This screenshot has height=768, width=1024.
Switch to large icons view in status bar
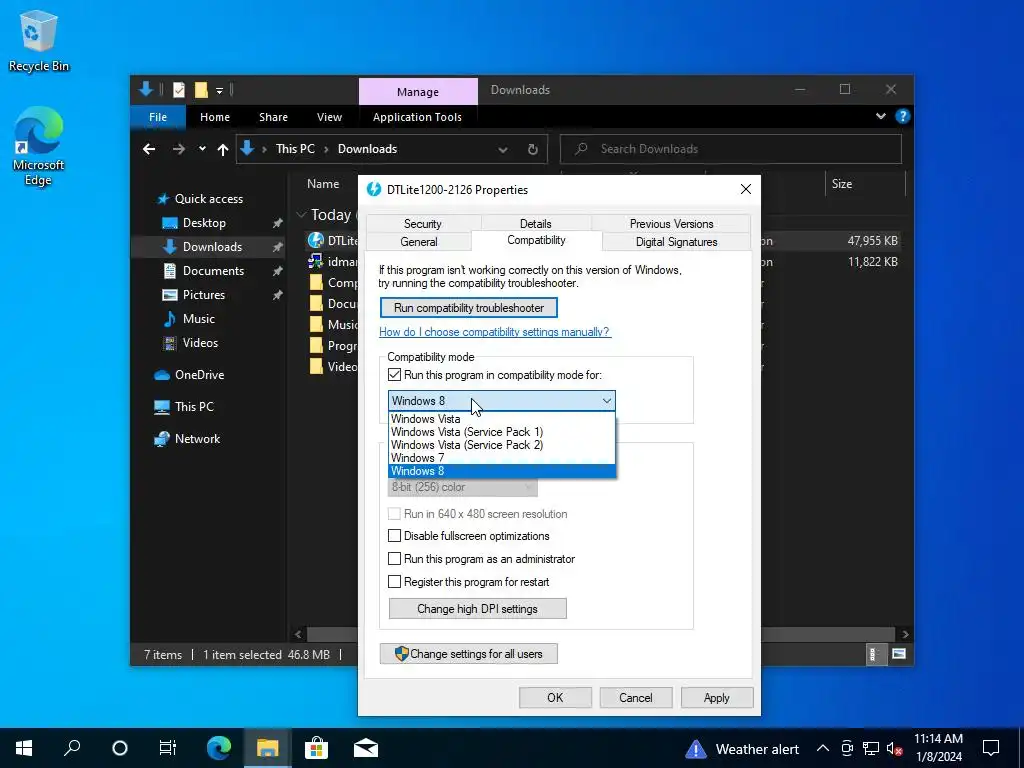(899, 654)
